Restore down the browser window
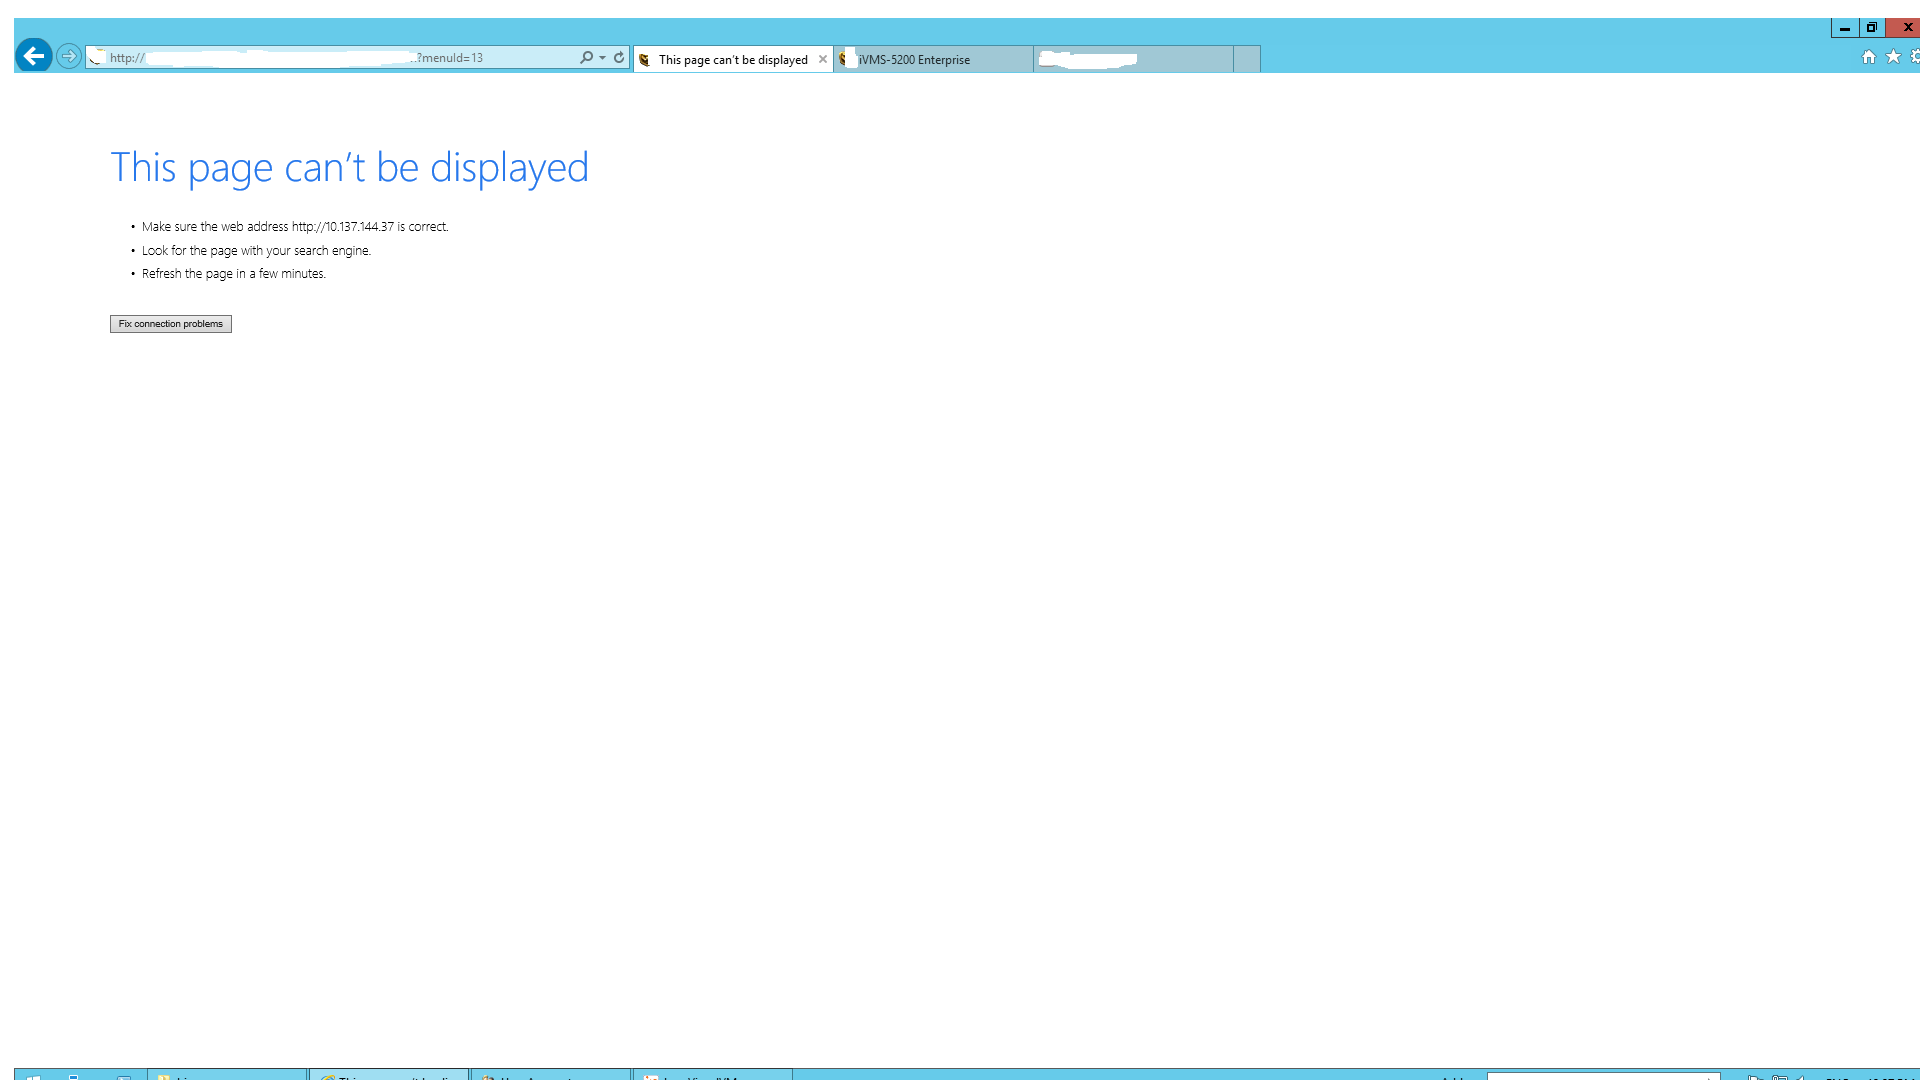 point(1871,28)
